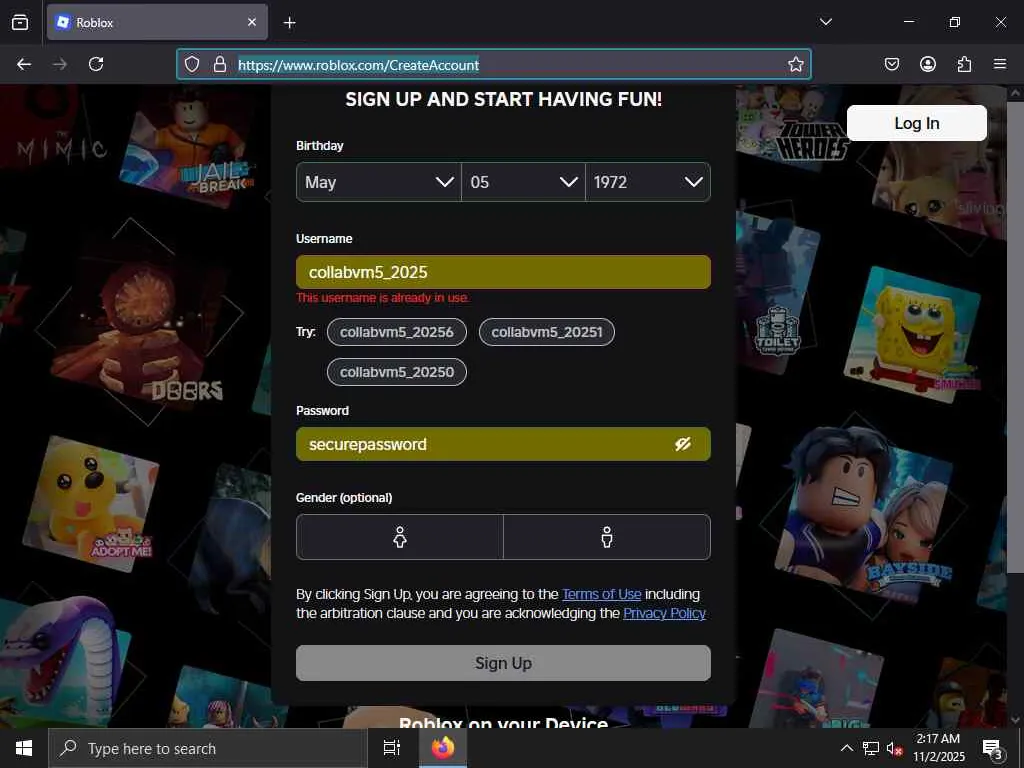
Task: Click the taskbar search box
Action: pyautogui.click(x=208, y=748)
